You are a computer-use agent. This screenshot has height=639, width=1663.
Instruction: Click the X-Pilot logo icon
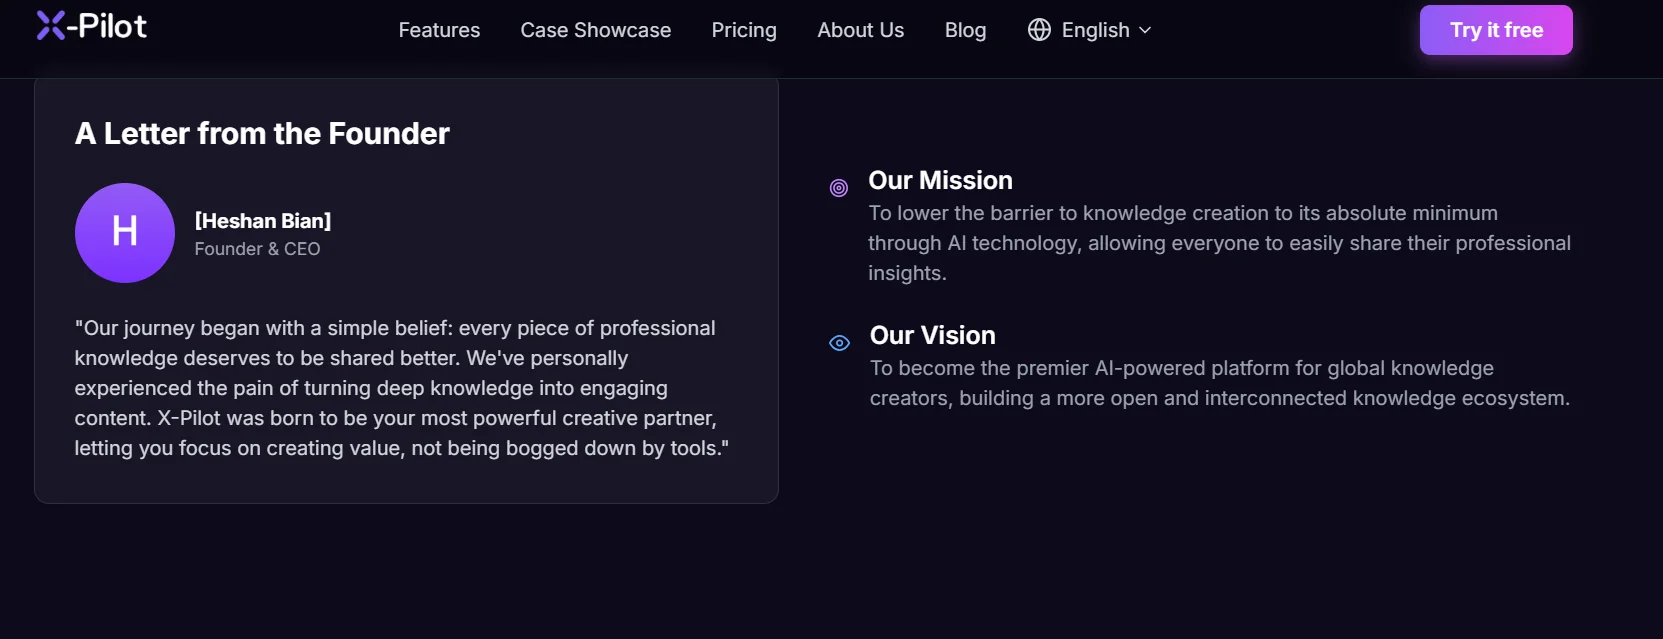pyautogui.click(x=51, y=26)
